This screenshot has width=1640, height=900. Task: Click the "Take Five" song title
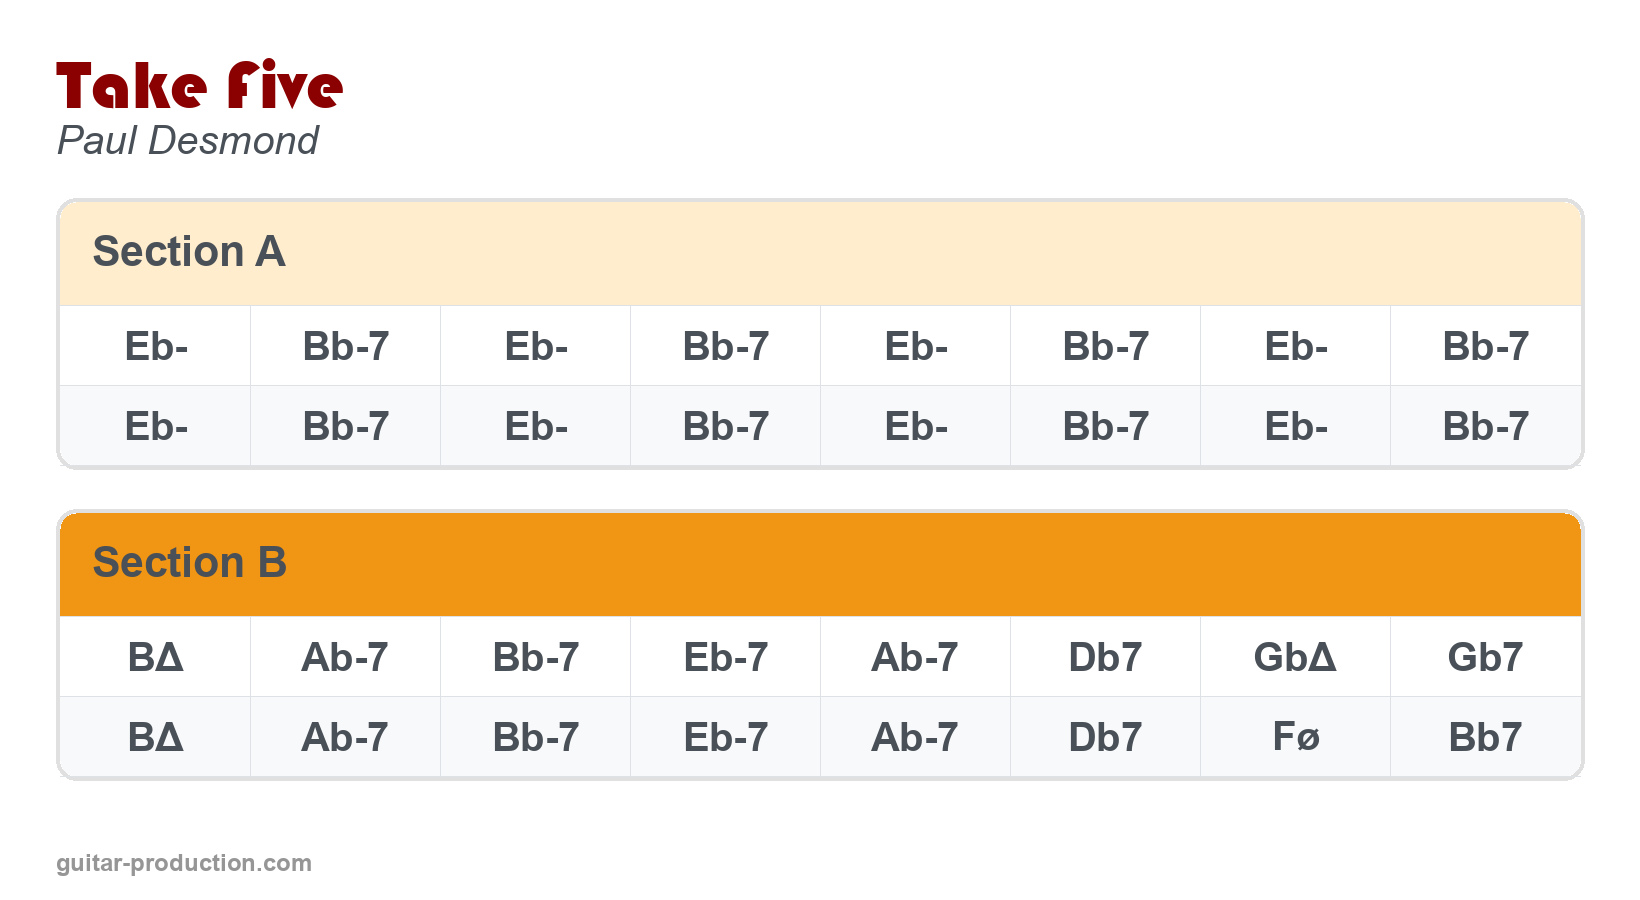click(x=199, y=86)
